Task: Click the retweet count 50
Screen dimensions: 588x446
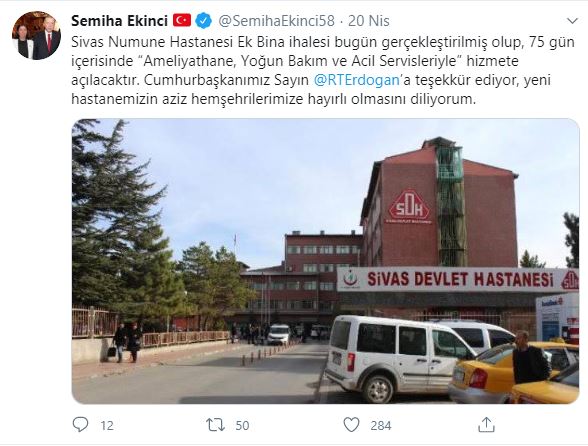Action: [x=242, y=425]
